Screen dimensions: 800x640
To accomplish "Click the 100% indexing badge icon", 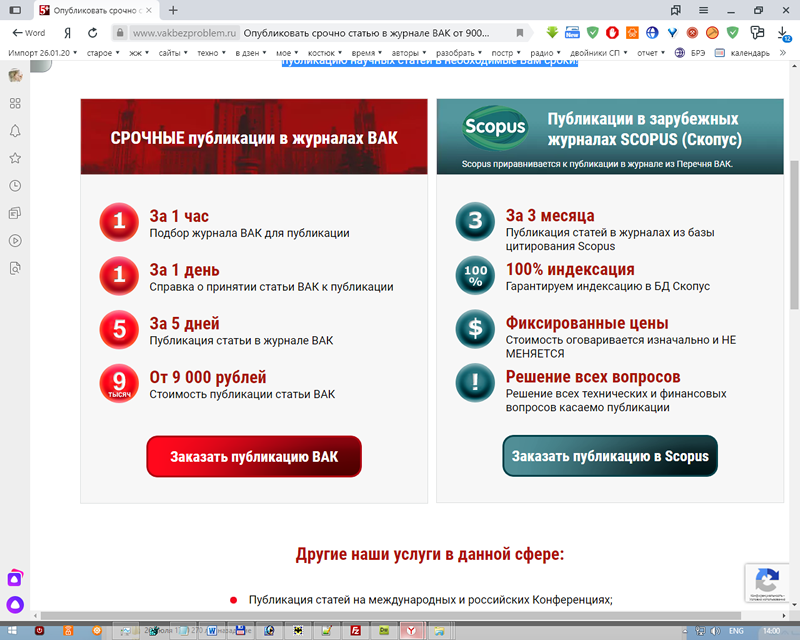I will click(474, 275).
